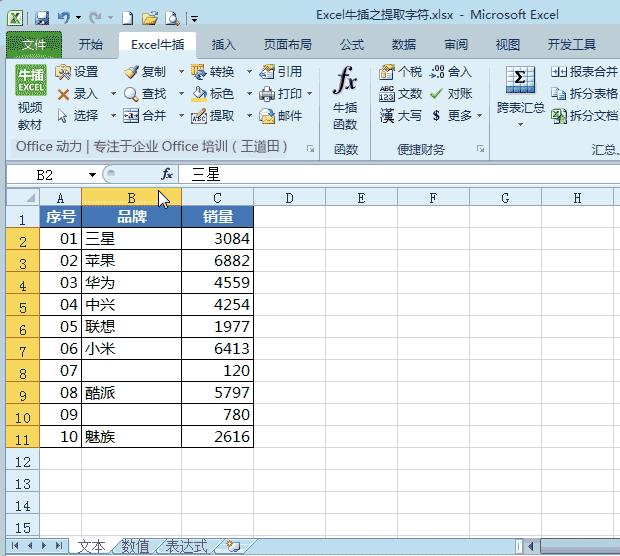Viewport: 620px width, 556px height.
Task: Switch to the 数据 ribbon tab
Action: (x=404, y=45)
